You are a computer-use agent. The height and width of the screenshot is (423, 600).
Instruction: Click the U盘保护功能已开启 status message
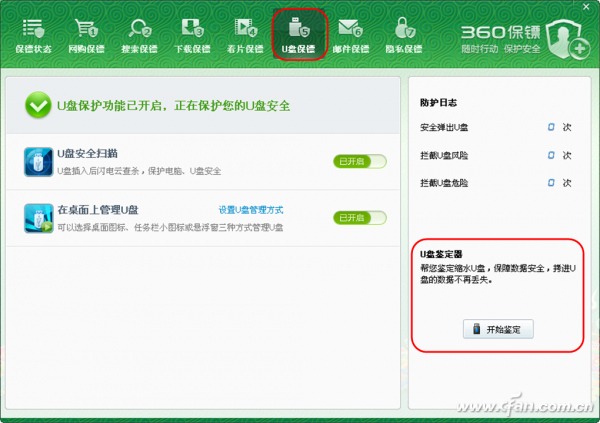(x=173, y=106)
